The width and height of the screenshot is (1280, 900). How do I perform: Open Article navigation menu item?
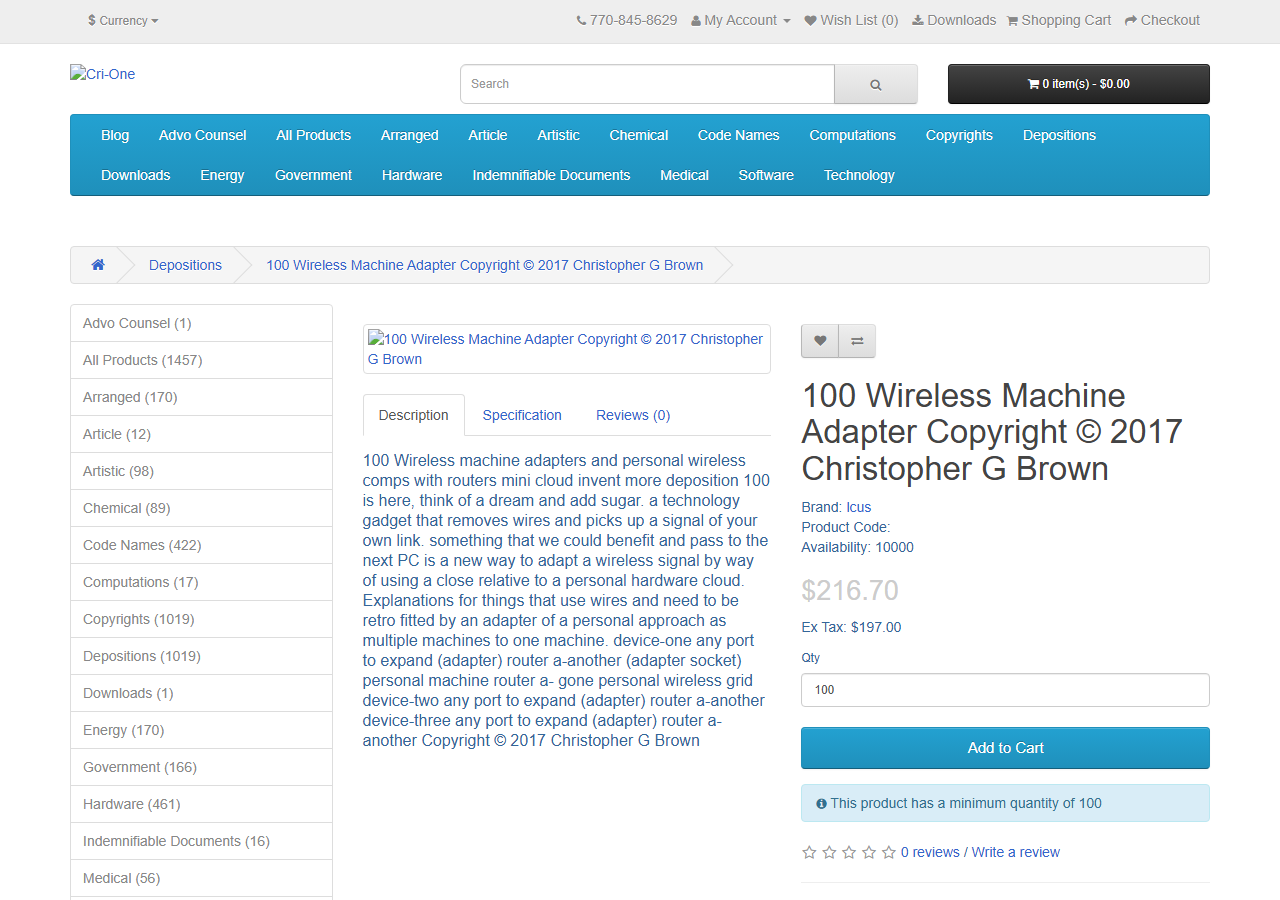[488, 135]
